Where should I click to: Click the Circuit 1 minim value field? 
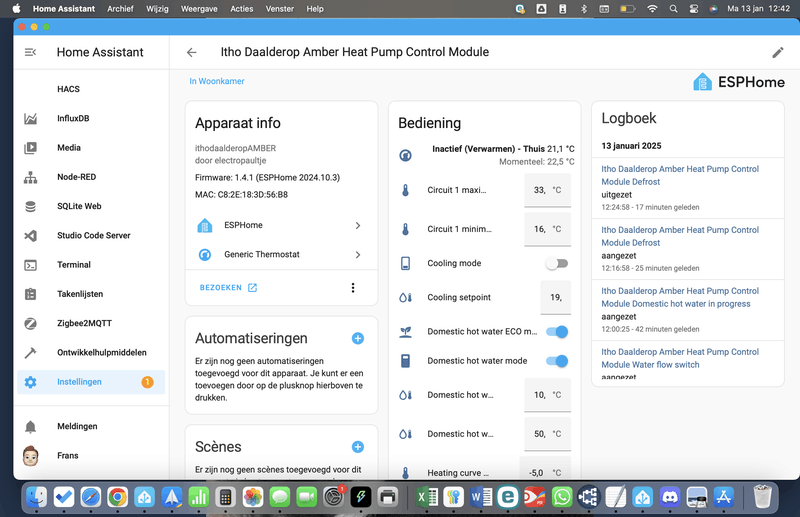point(547,229)
